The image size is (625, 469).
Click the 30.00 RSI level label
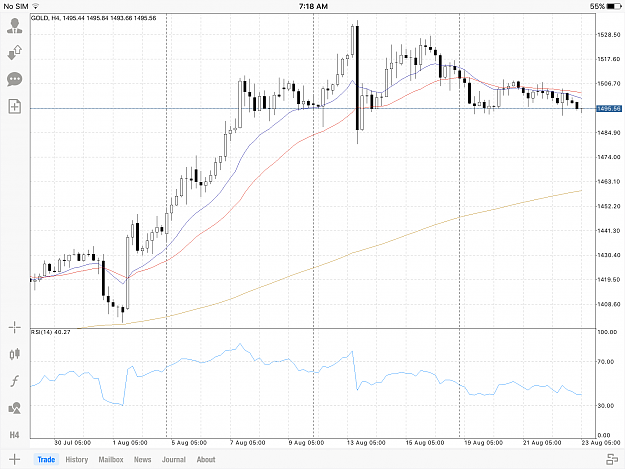tap(606, 405)
